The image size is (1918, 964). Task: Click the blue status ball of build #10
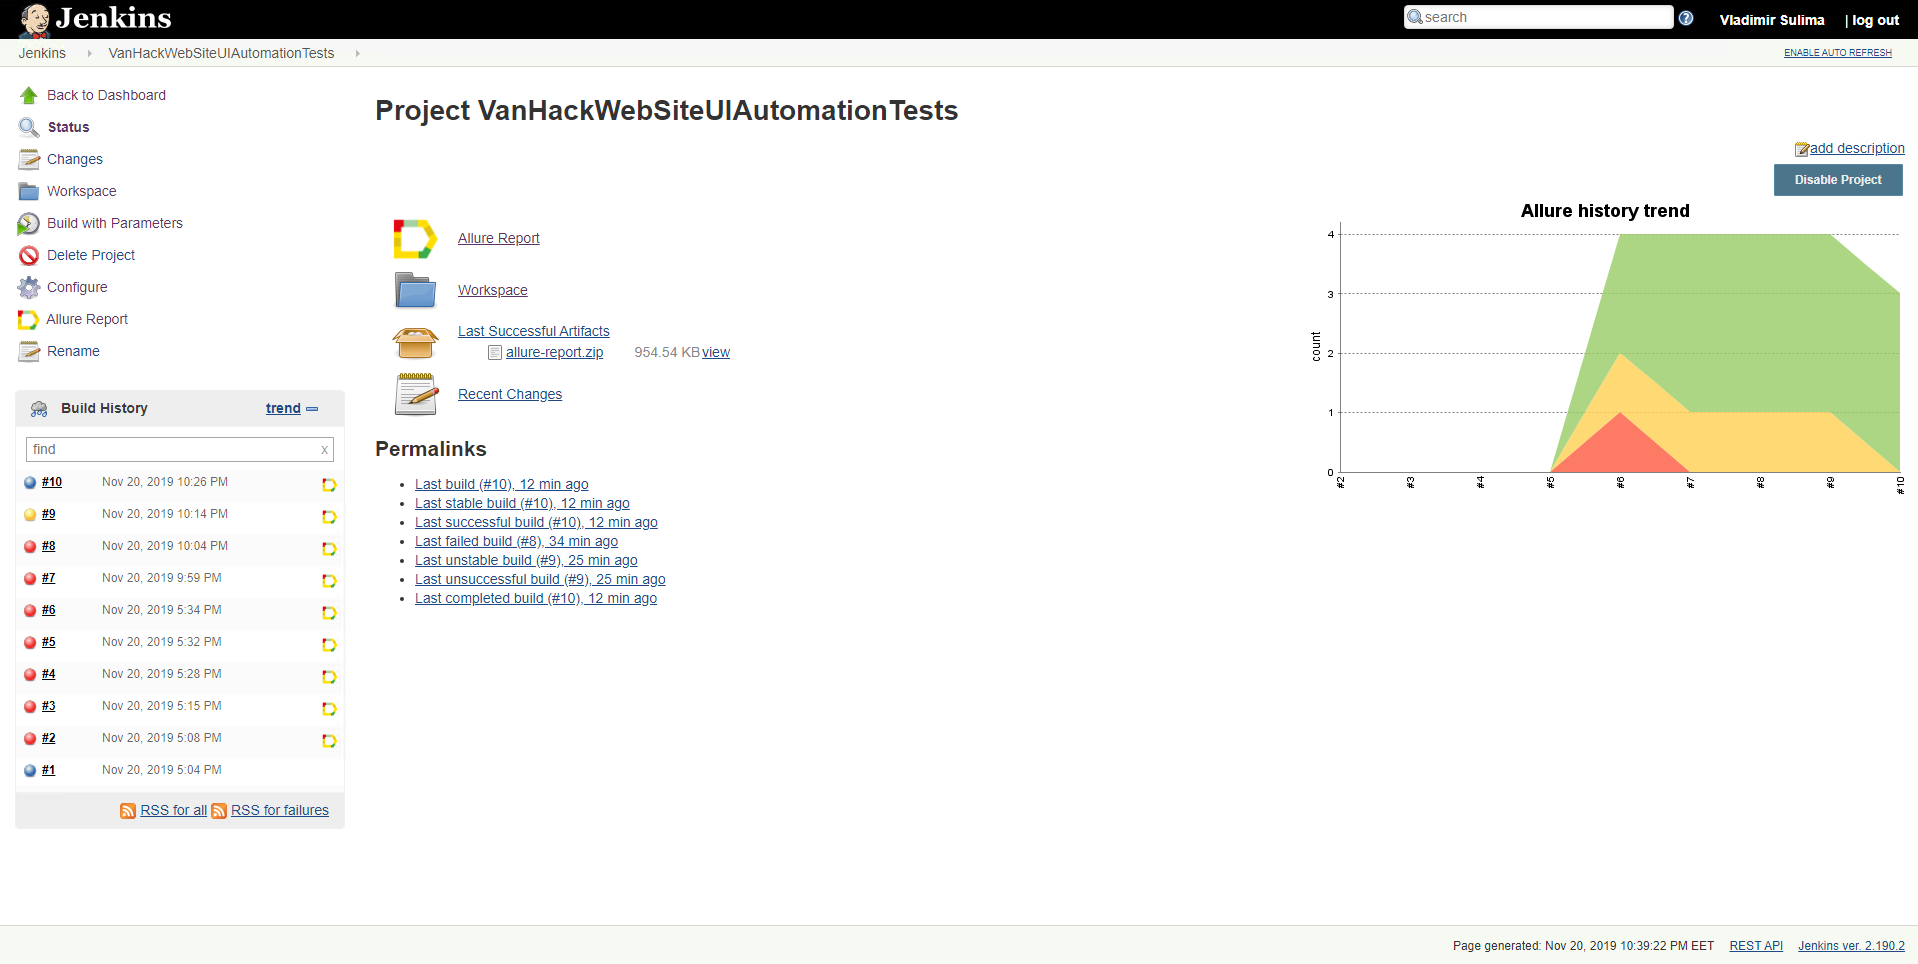coord(30,483)
